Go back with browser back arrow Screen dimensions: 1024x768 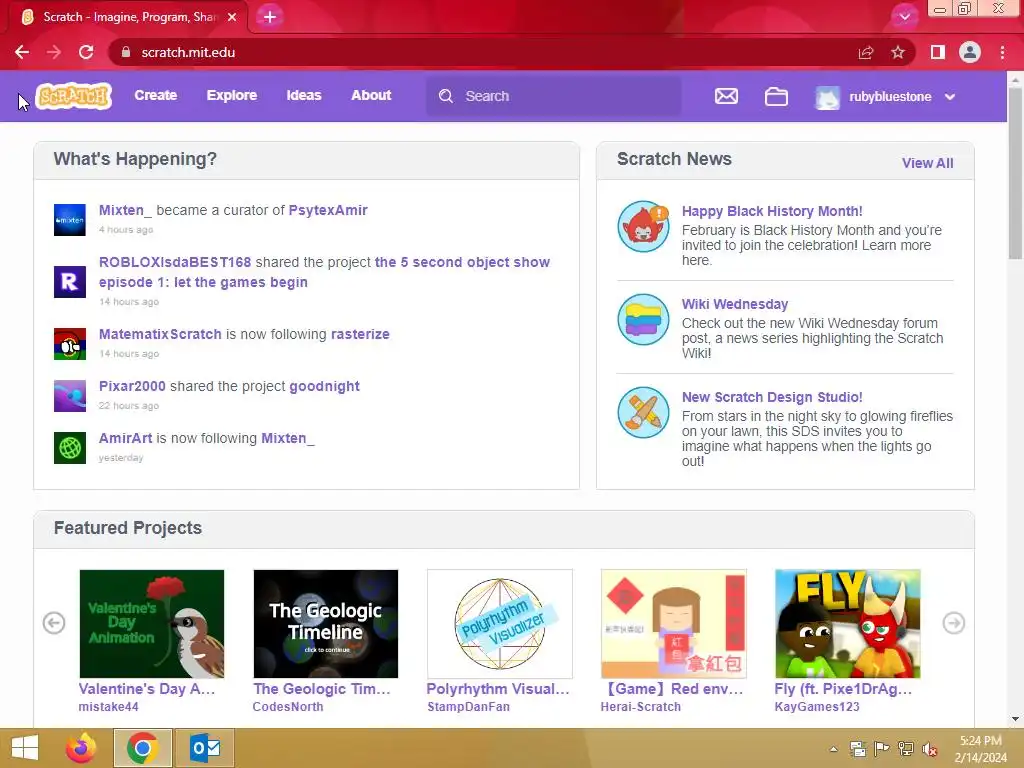click(x=22, y=52)
